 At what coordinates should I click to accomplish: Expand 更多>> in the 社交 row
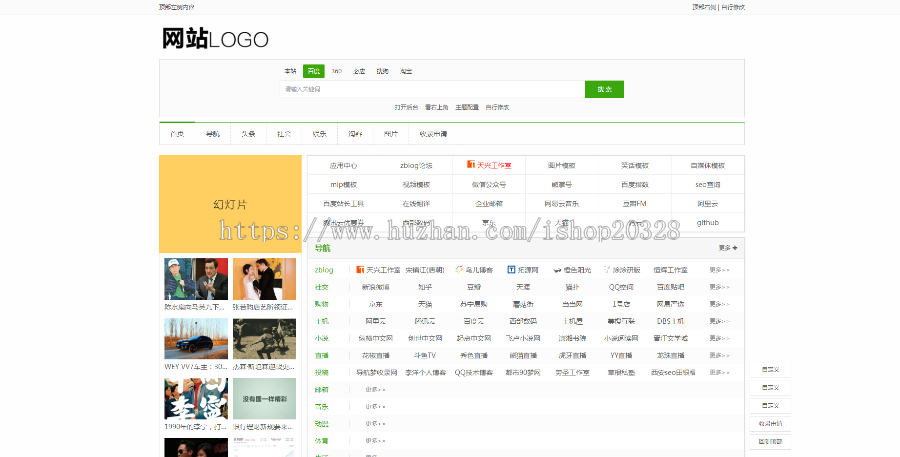[719, 287]
